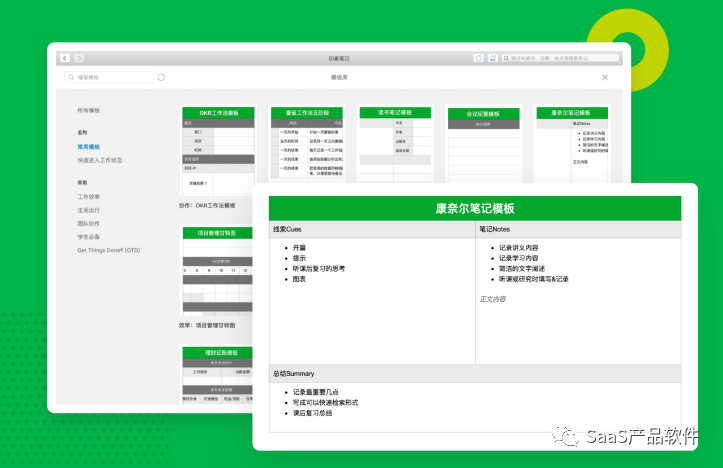The image size is (723, 468).
Task: Click the 记录最重要几点 summary bullet
Action: [x=315, y=392]
